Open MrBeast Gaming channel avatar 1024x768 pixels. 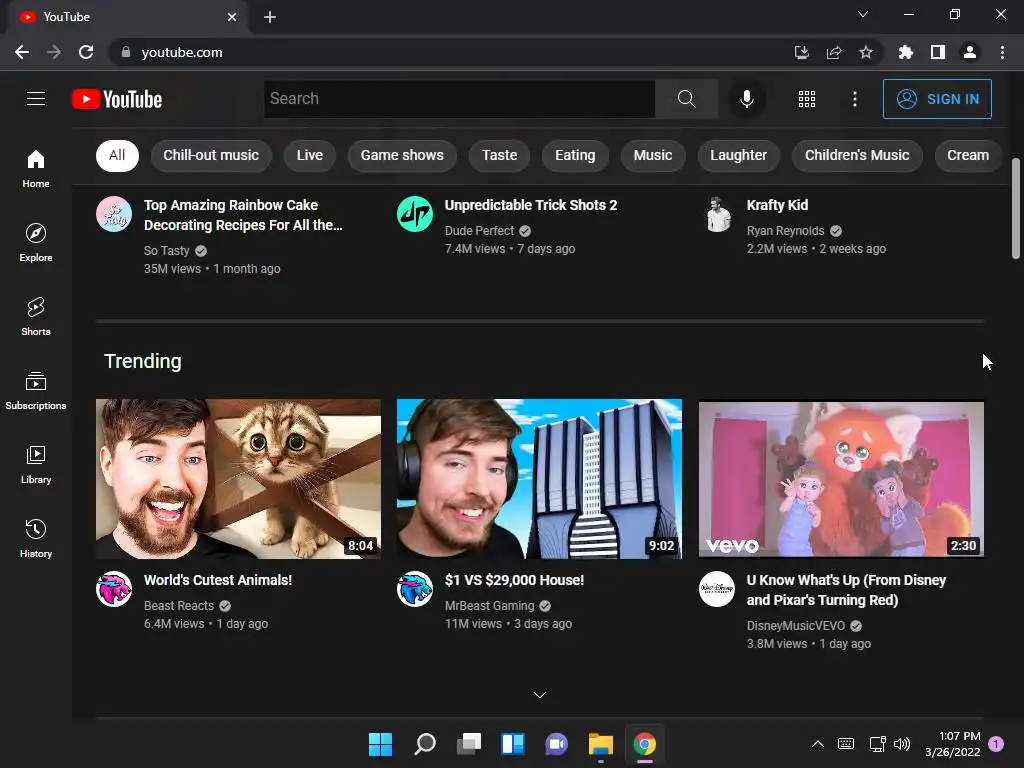tap(415, 589)
